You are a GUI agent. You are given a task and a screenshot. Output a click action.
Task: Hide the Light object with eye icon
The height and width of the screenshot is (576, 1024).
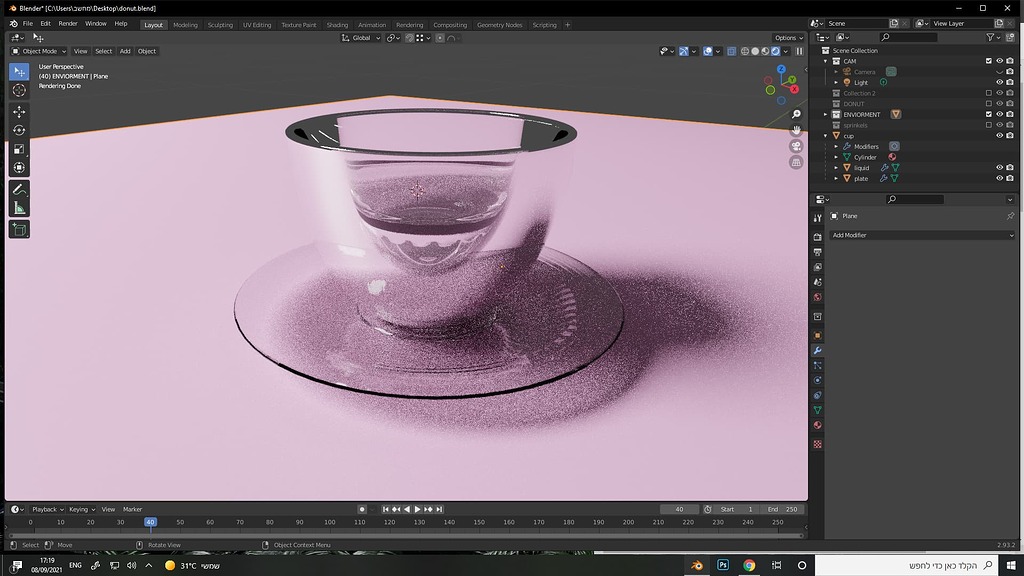(999, 82)
